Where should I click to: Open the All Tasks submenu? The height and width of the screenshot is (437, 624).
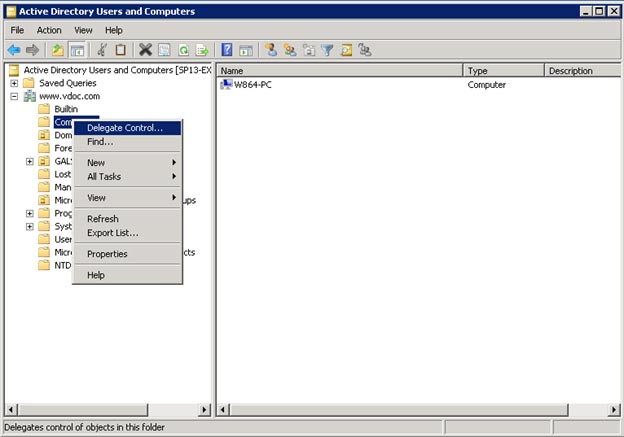coord(127,176)
